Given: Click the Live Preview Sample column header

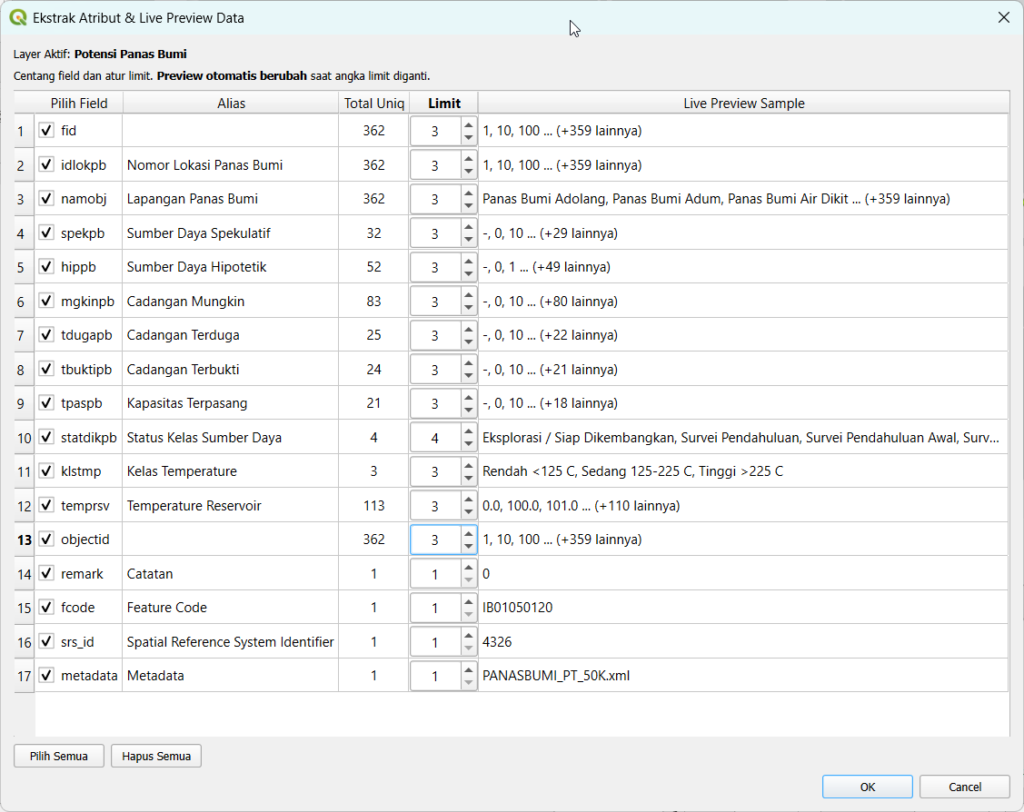Looking at the screenshot, I should pyautogui.click(x=743, y=103).
